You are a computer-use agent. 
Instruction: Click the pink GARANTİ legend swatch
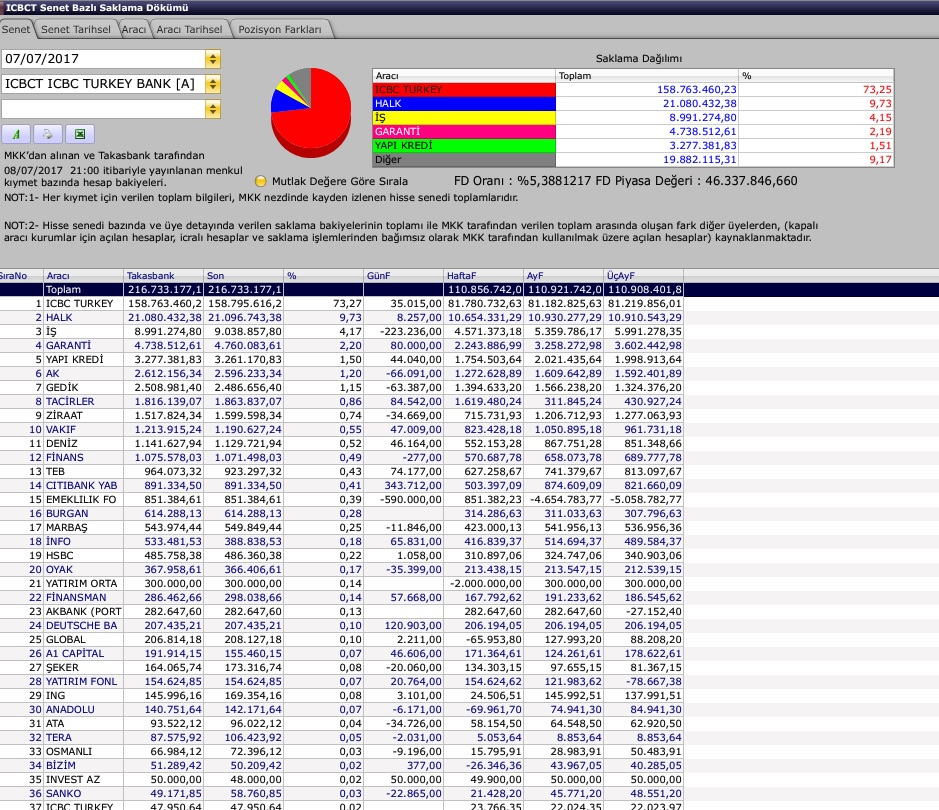(x=464, y=132)
